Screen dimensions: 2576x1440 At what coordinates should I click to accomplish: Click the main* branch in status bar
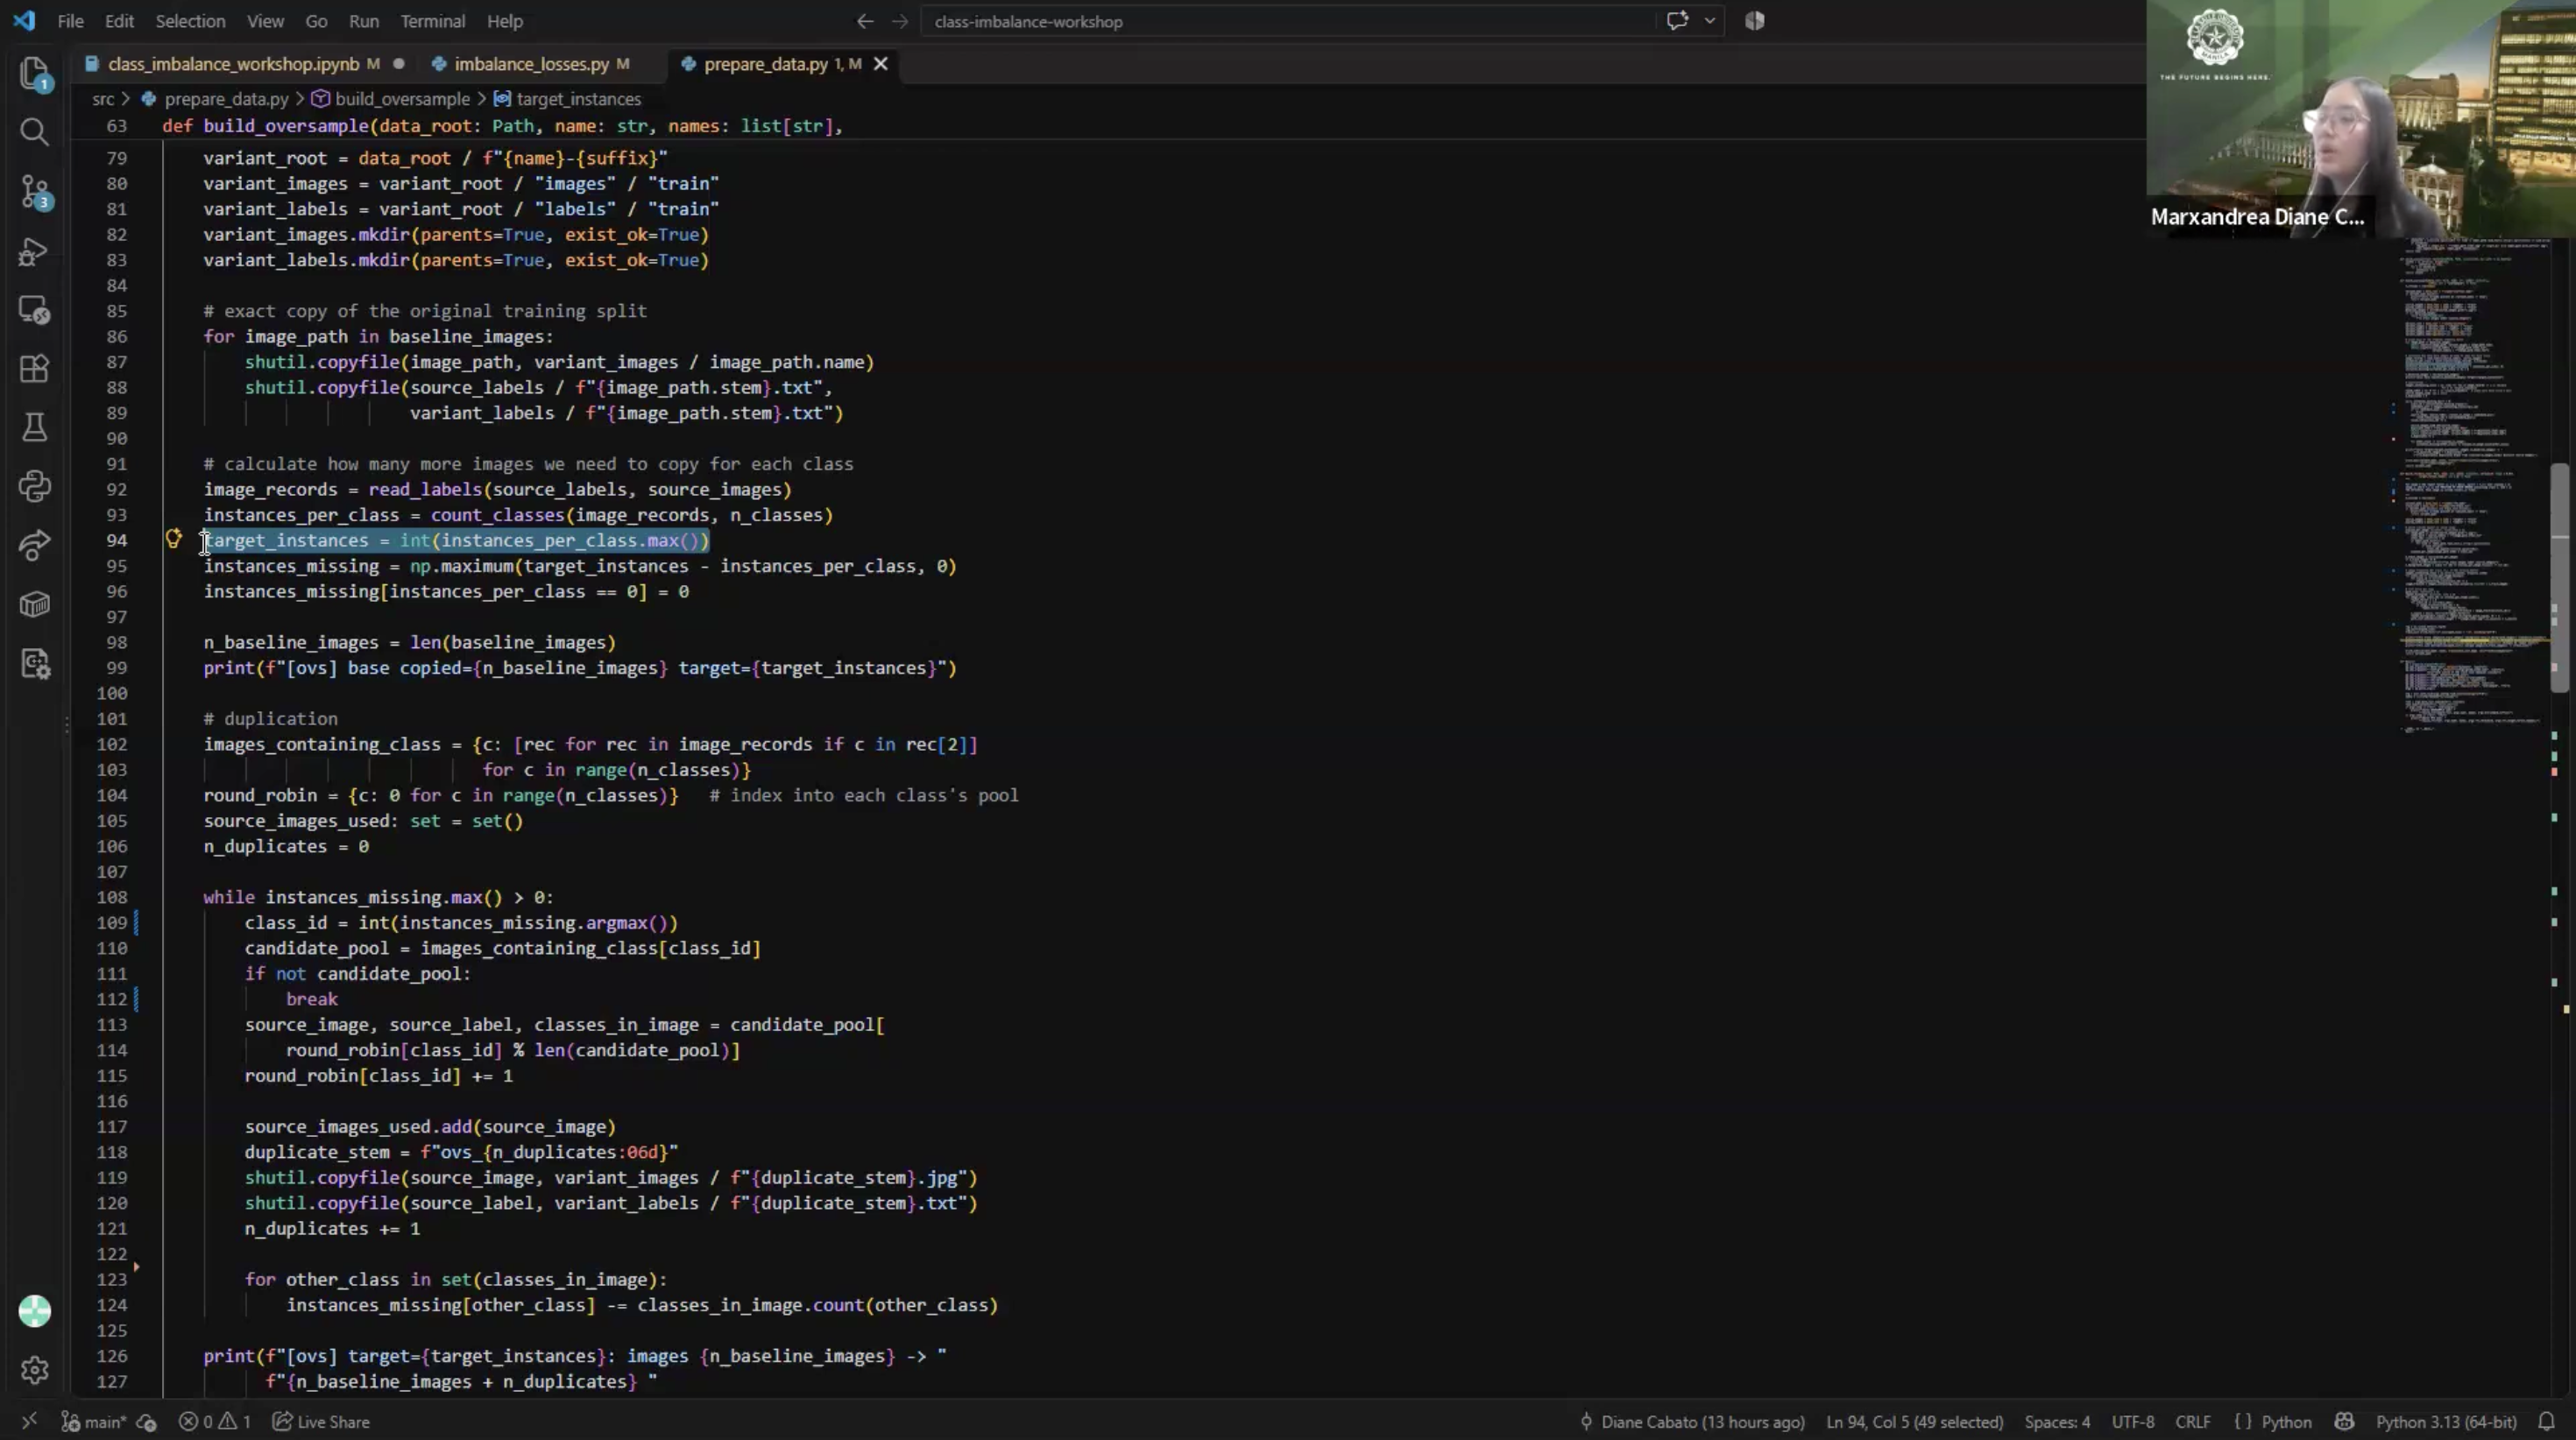pyautogui.click(x=94, y=1421)
